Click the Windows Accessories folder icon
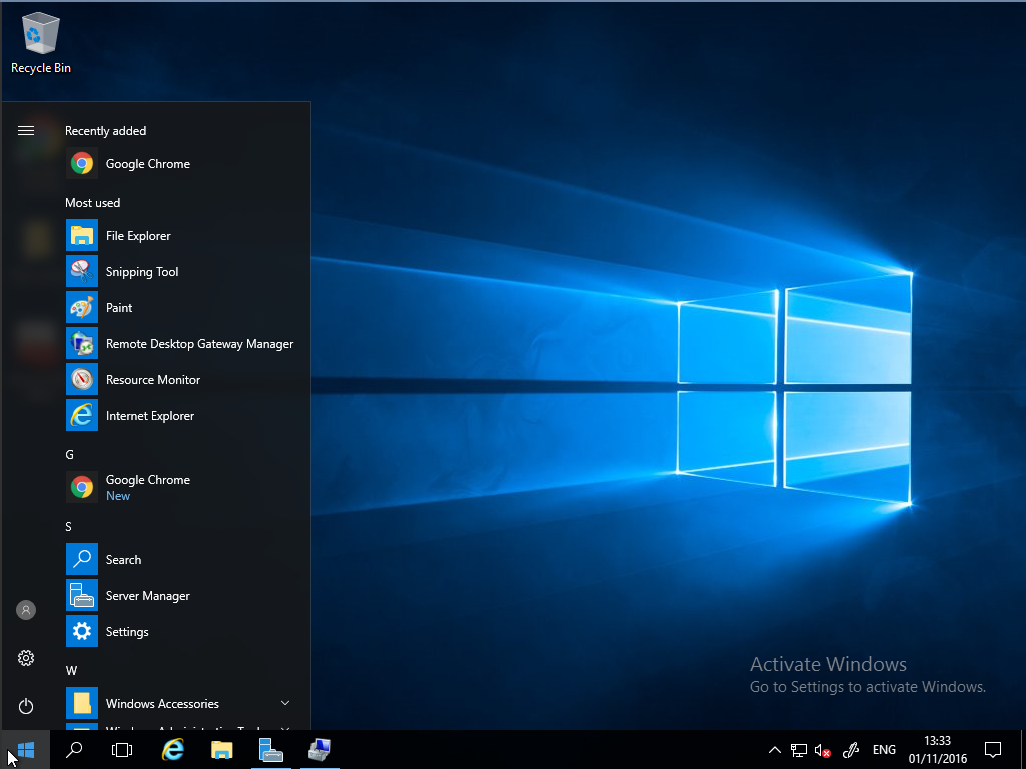The width and height of the screenshot is (1026, 769). pyautogui.click(x=82, y=703)
